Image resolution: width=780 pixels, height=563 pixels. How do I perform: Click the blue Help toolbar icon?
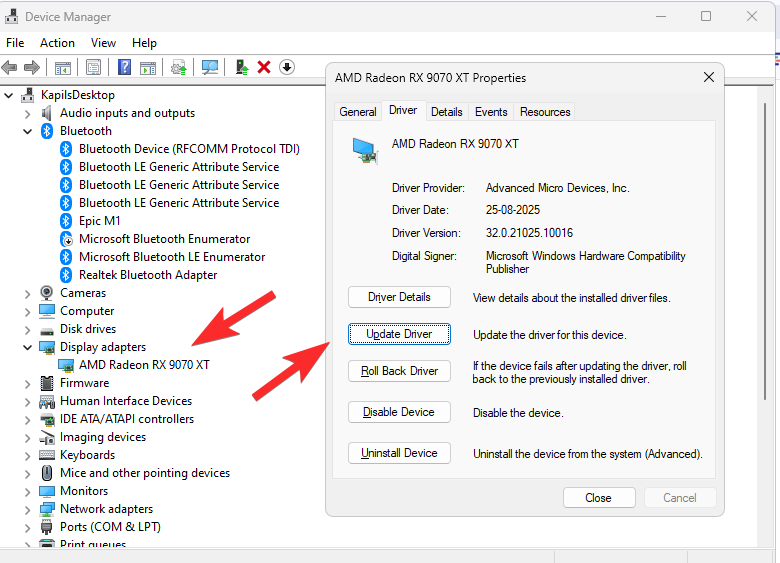pyautogui.click(x=124, y=67)
